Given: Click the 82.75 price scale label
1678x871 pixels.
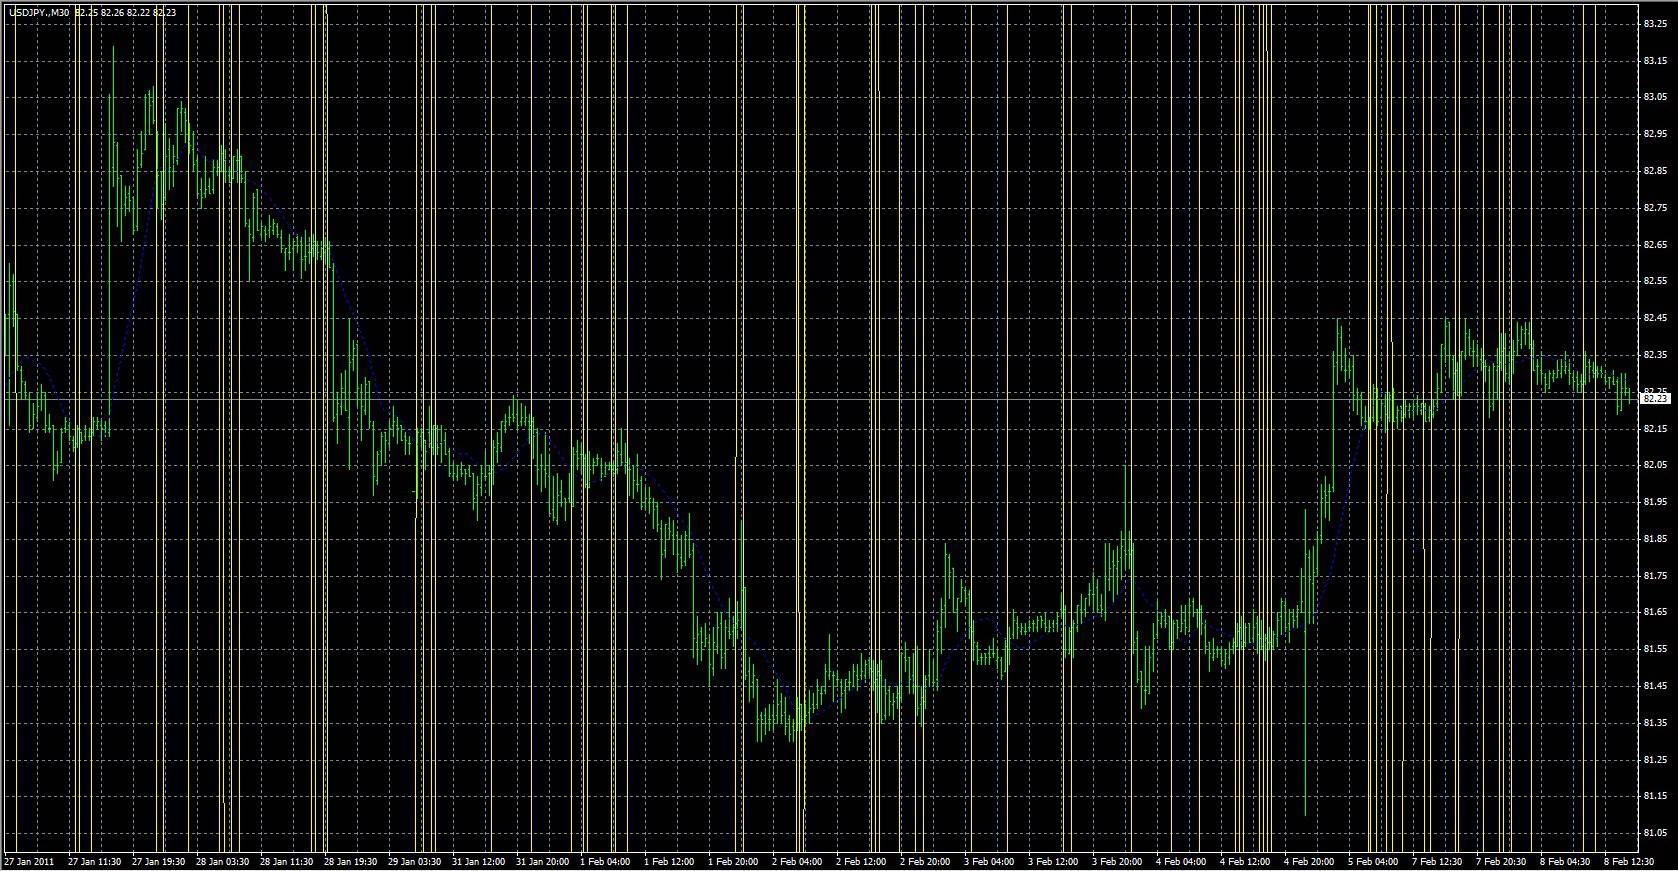Looking at the screenshot, I should click(1655, 208).
